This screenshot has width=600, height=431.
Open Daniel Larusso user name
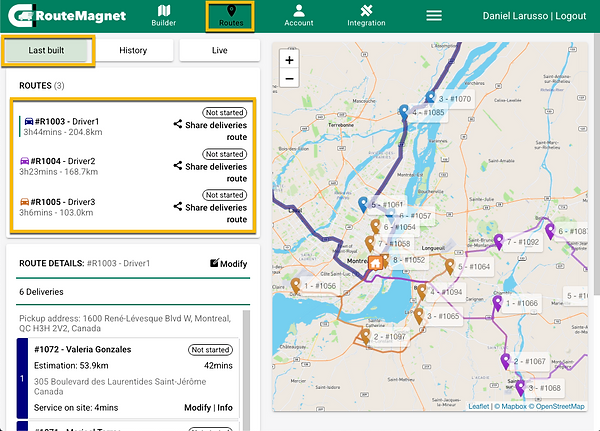[515, 16]
